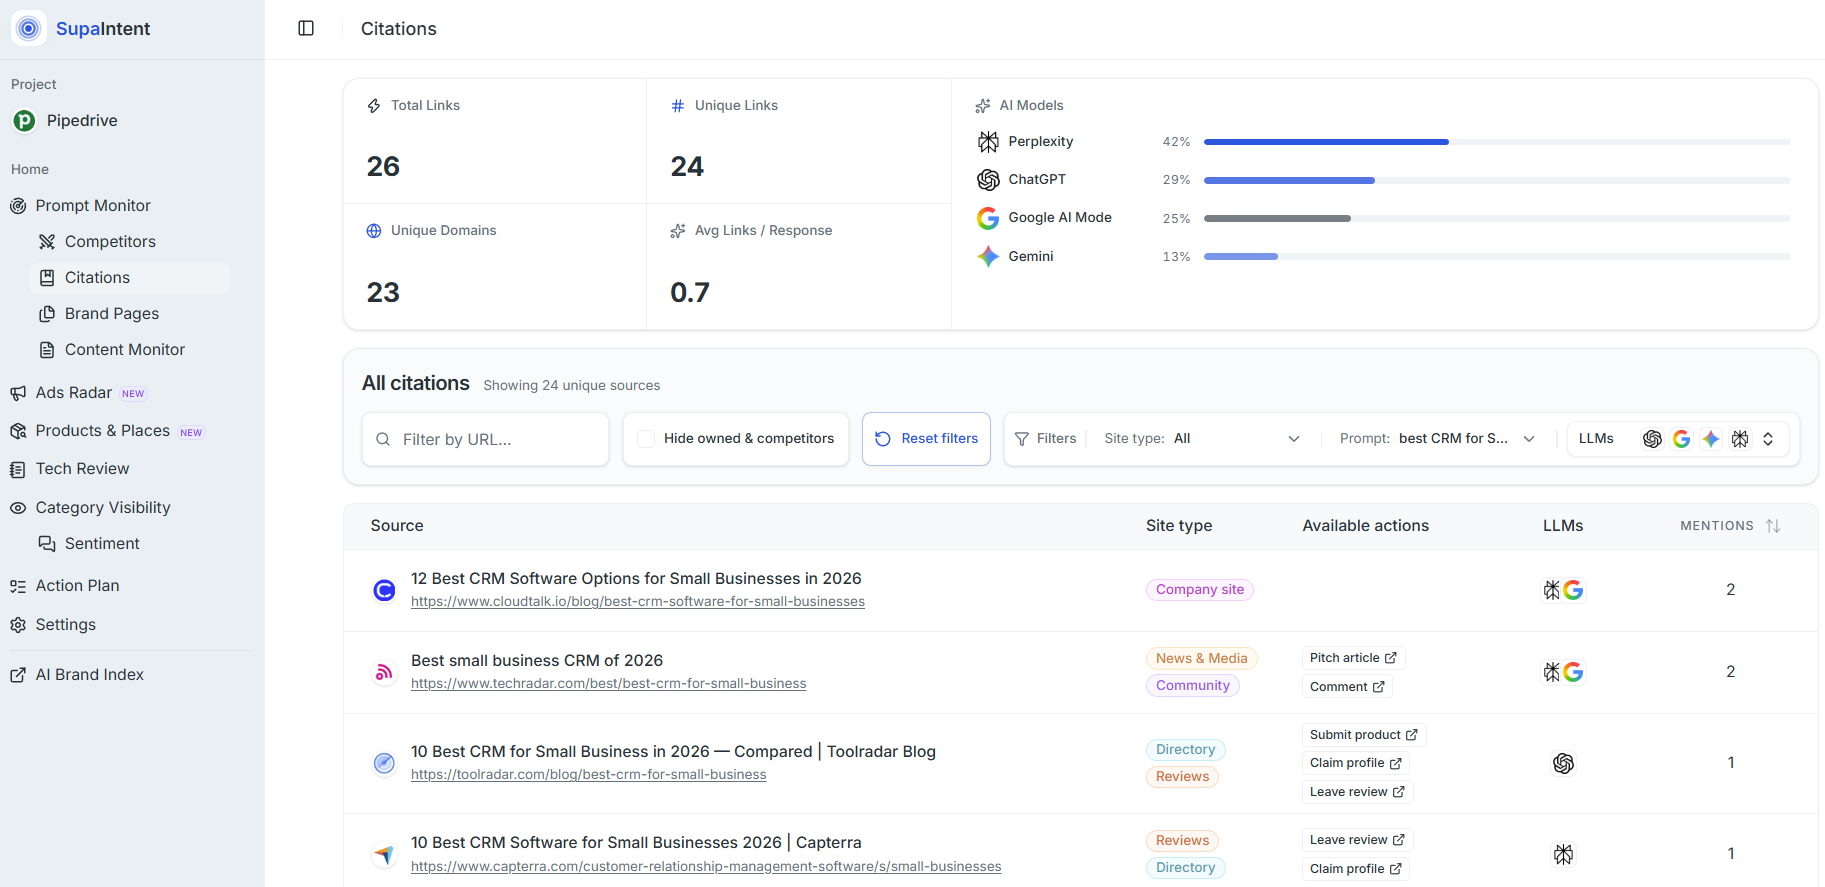1825x887 pixels.
Task: Open Content Monitor page
Action: click(x=125, y=350)
